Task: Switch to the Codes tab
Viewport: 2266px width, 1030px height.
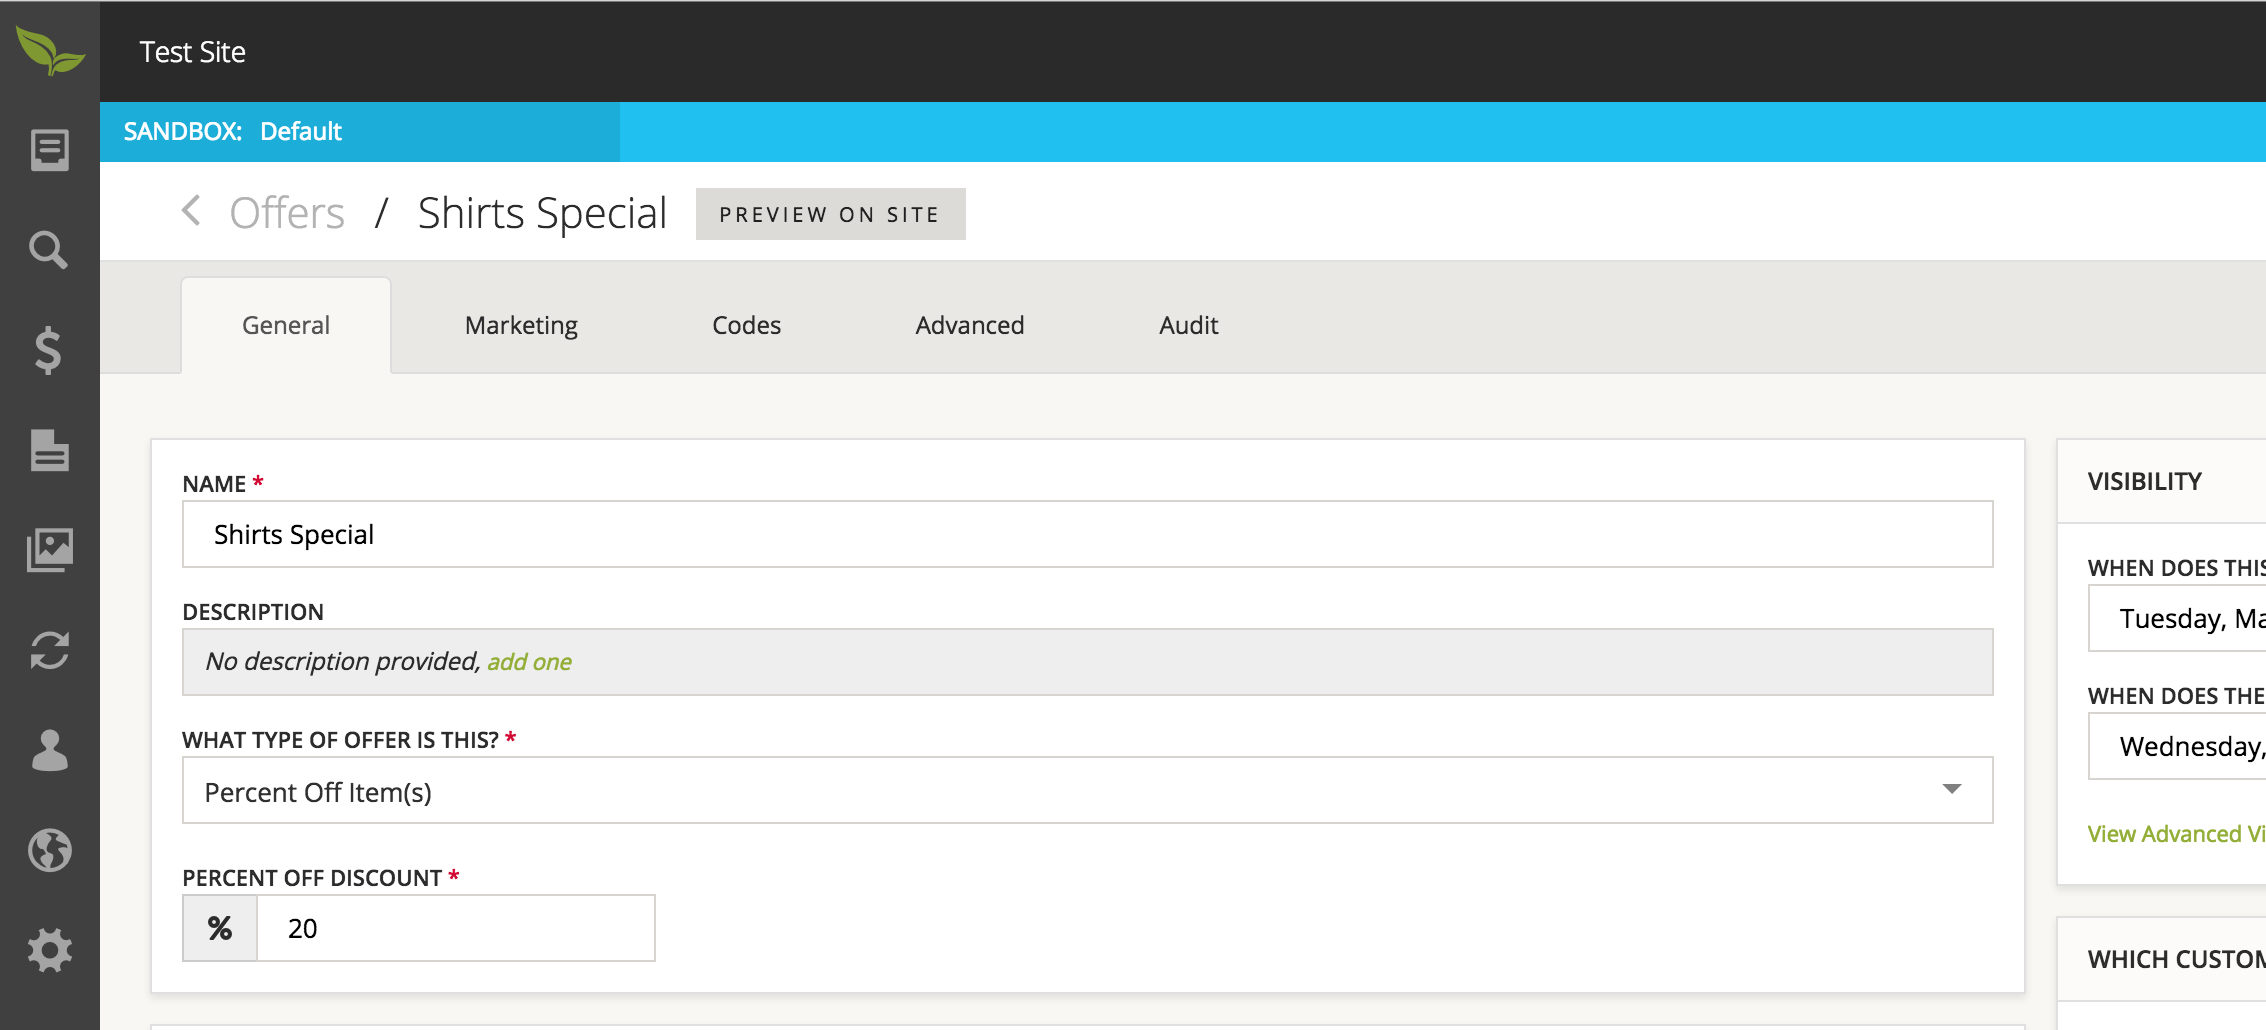Action: point(745,324)
